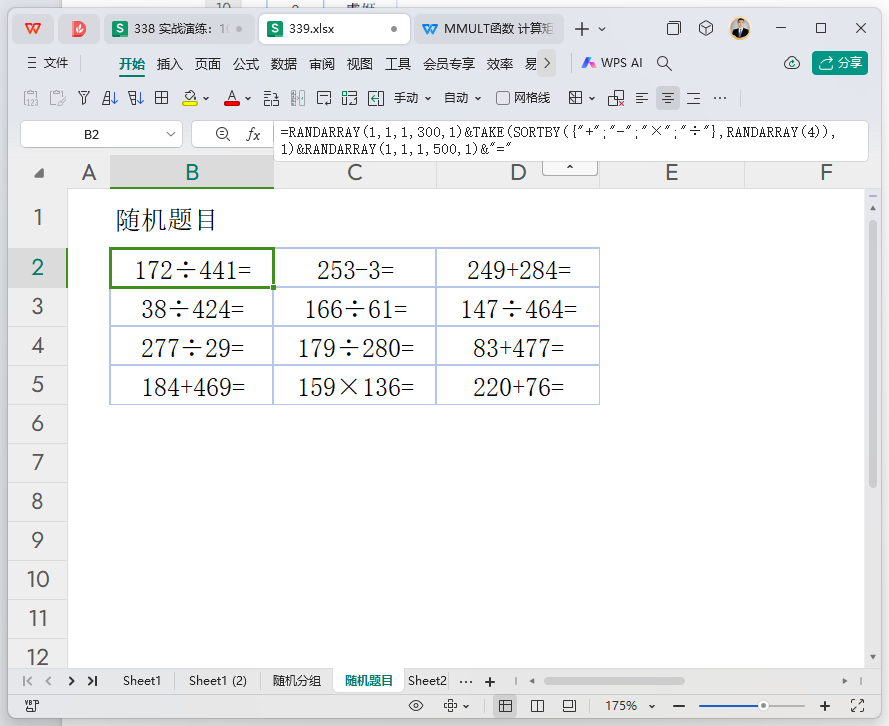This screenshot has width=889, height=726.
Task: Open the Review (审阅) tab
Action: coord(322,64)
